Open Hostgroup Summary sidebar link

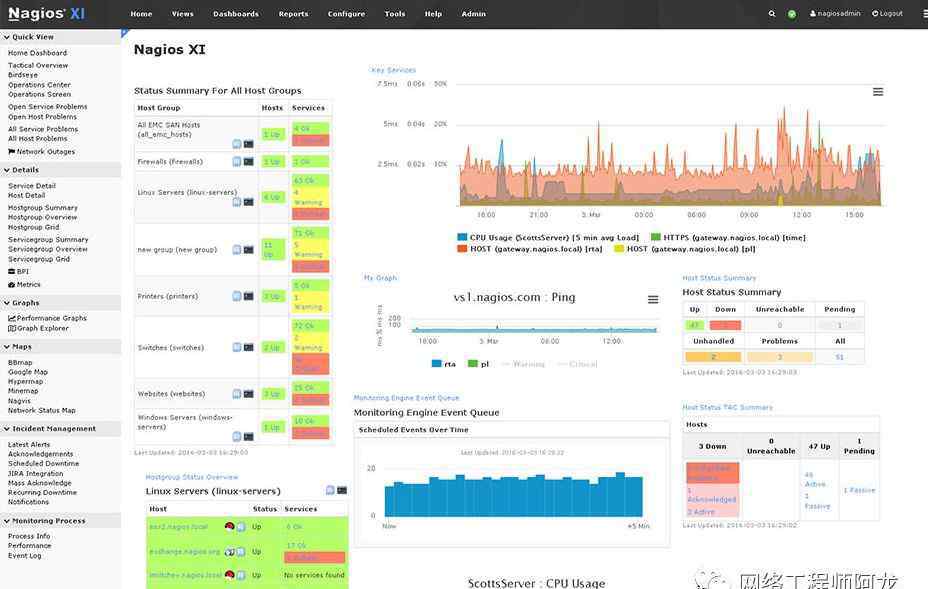[43, 208]
